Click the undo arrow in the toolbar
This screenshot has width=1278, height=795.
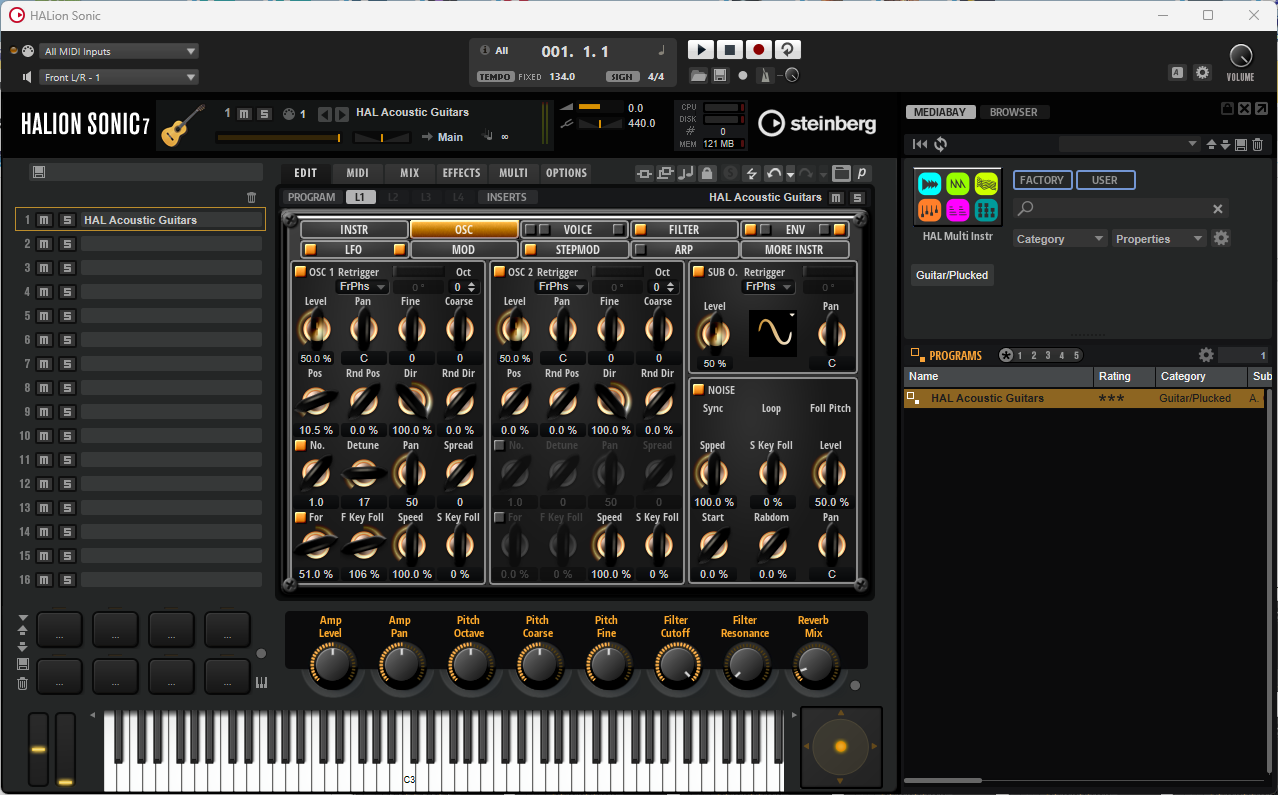click(773, 173)
